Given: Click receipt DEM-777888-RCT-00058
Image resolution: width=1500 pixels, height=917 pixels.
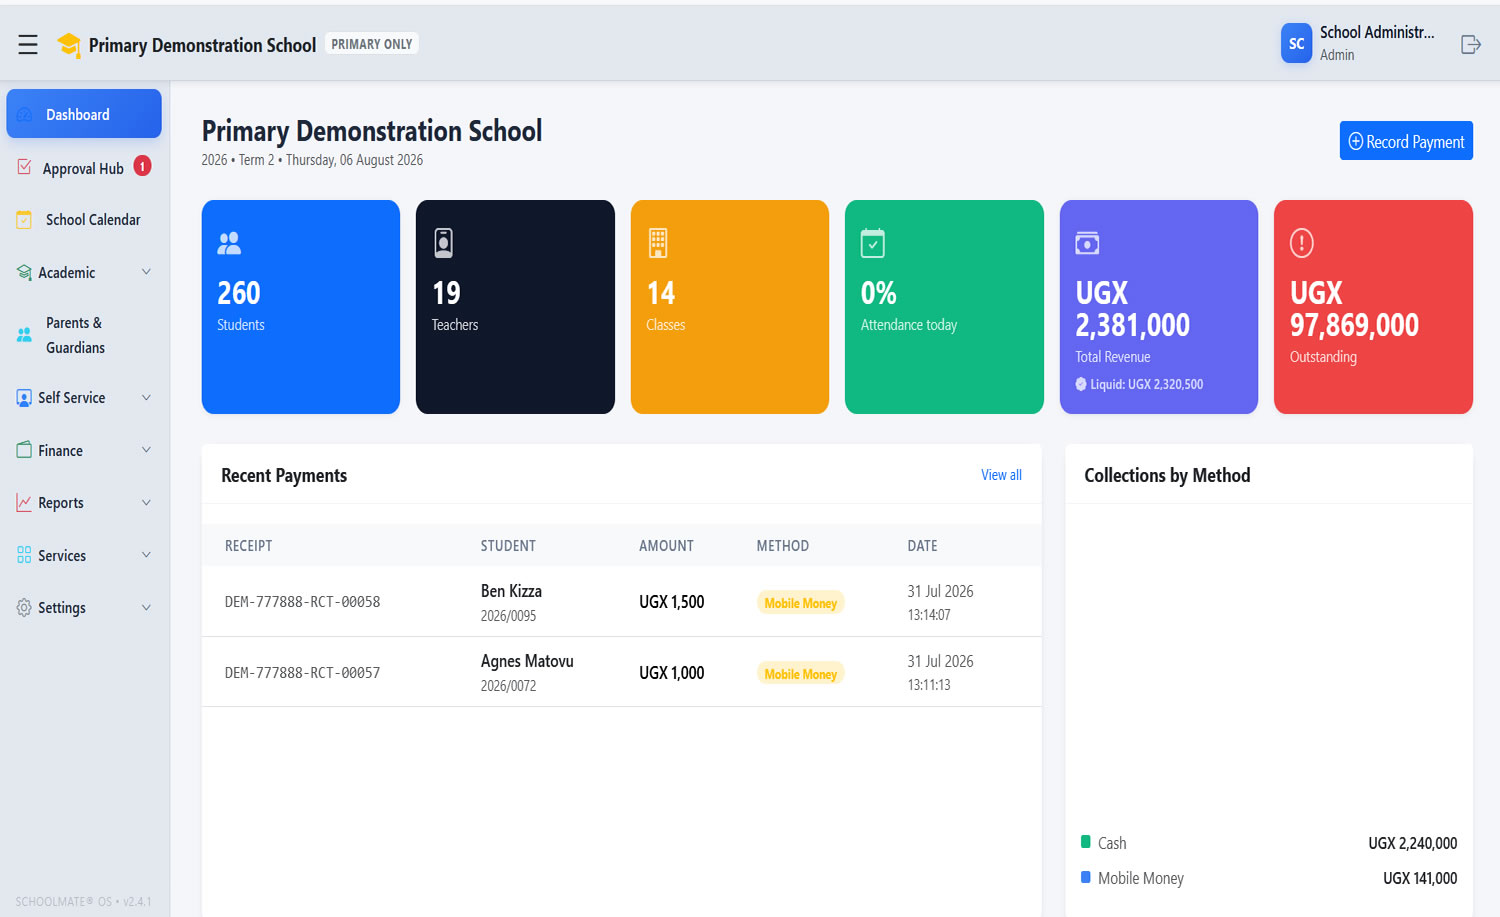Looking at the screenshot, I should [302, 602].
